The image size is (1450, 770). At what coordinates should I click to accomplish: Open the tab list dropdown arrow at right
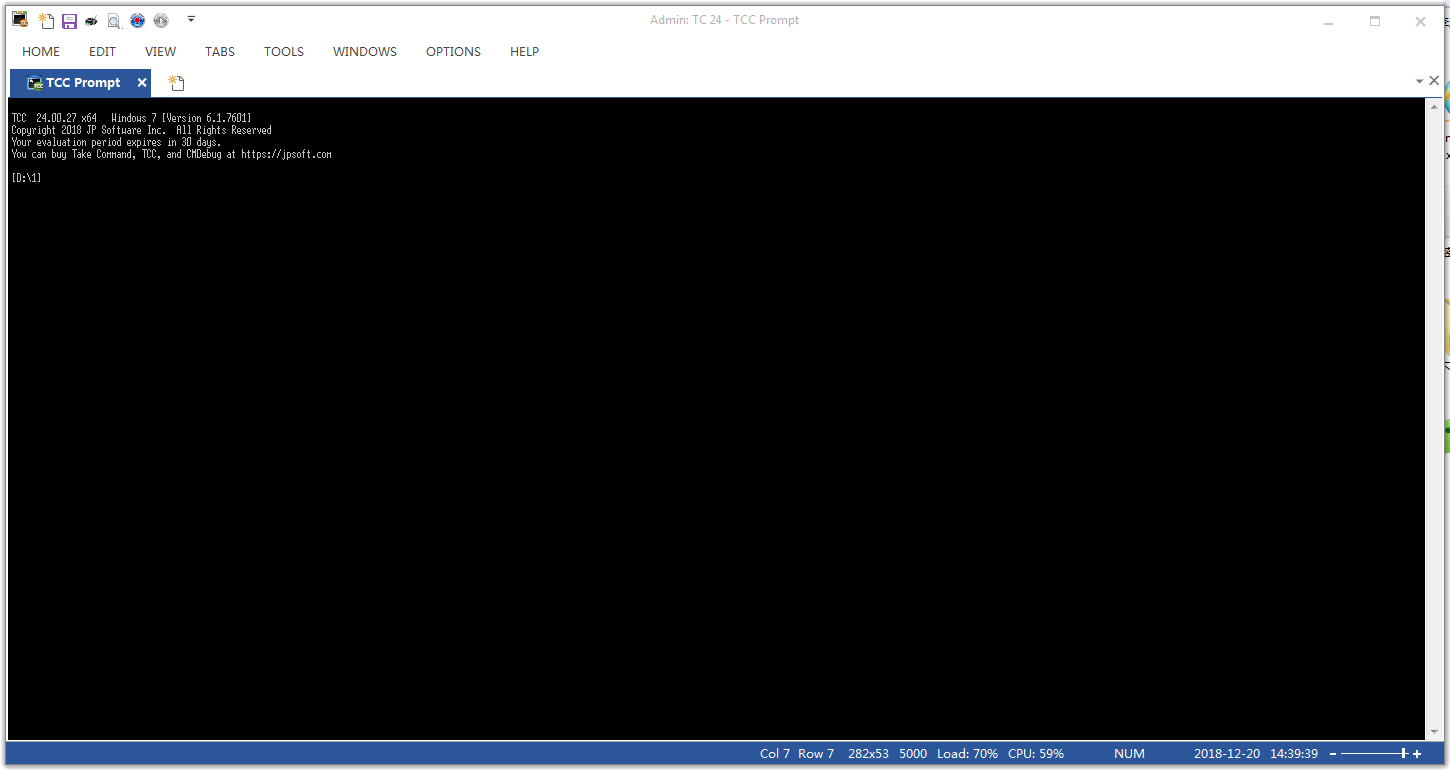pos(1419,81)
